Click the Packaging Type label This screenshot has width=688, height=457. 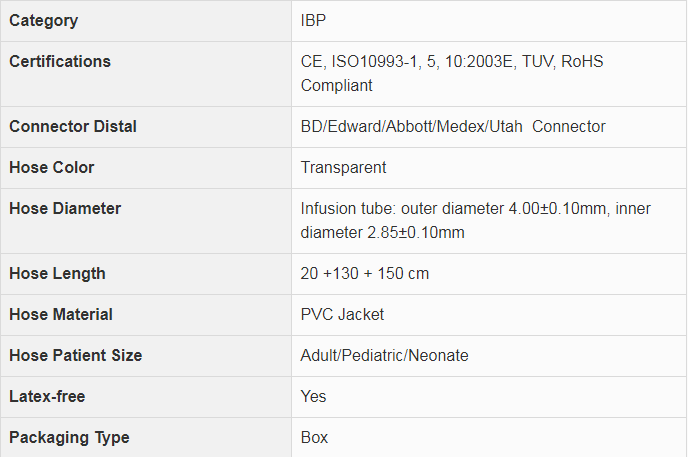tap(69, 437)
